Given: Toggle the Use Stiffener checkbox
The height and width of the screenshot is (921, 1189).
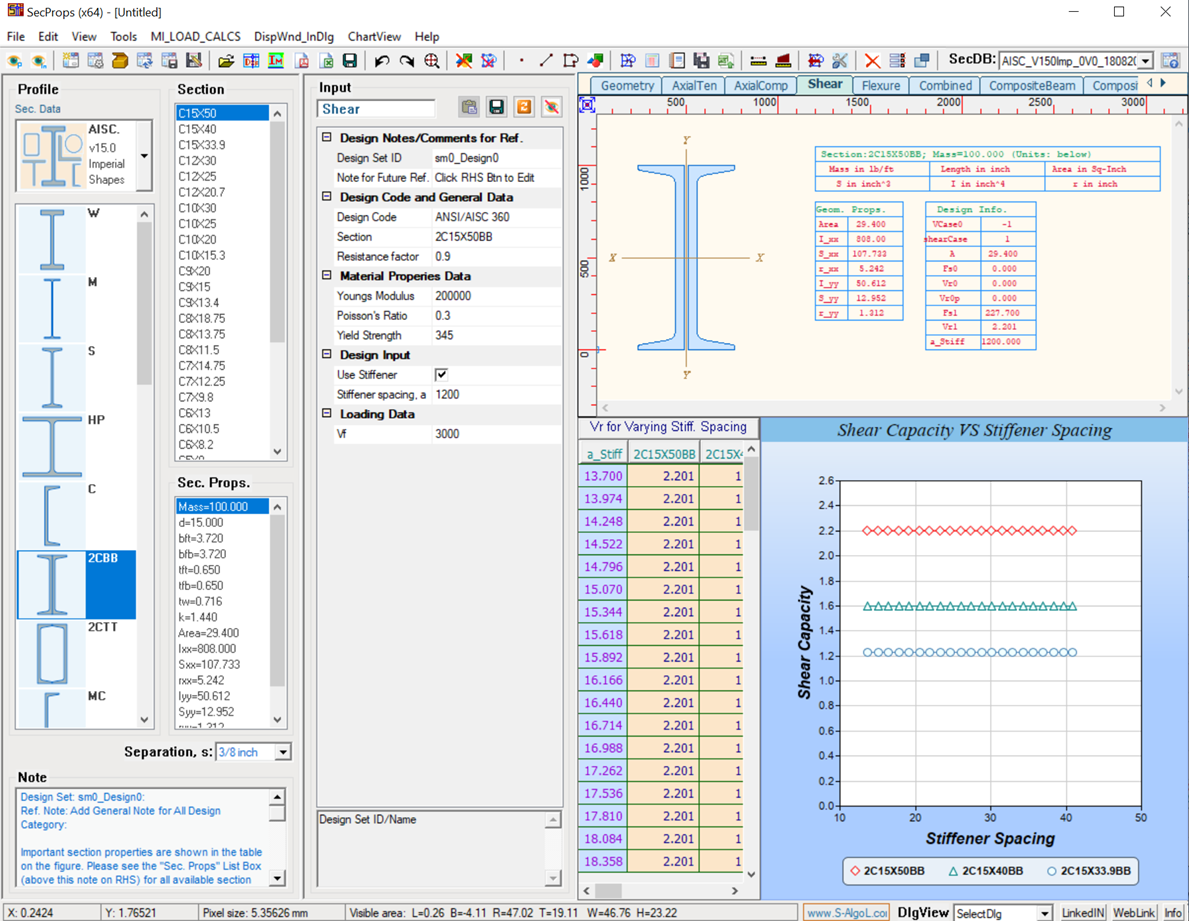Looking at the screenshot, I should [441, 375].
